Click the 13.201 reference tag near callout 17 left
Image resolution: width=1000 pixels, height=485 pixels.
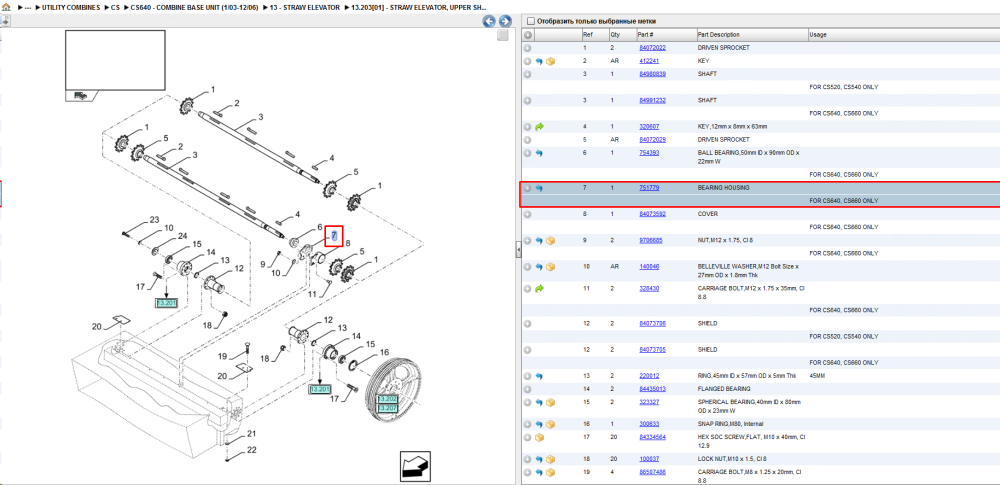(x=166, y=302)
